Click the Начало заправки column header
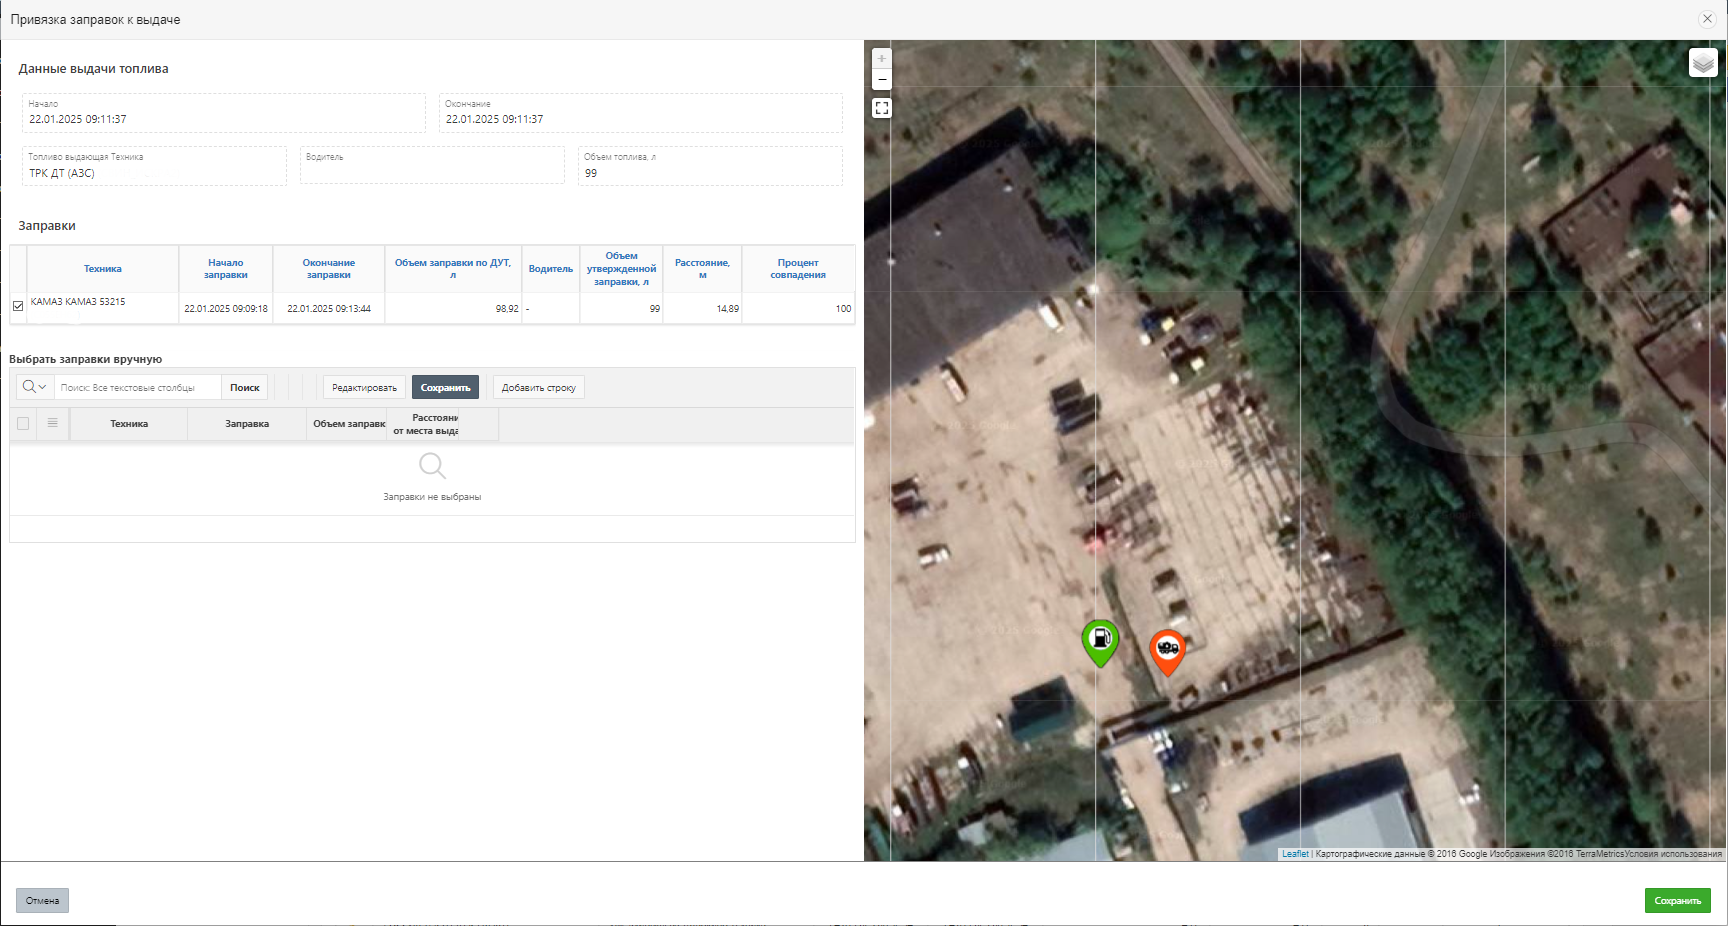The image size is (1728, 926). point(225,269)
